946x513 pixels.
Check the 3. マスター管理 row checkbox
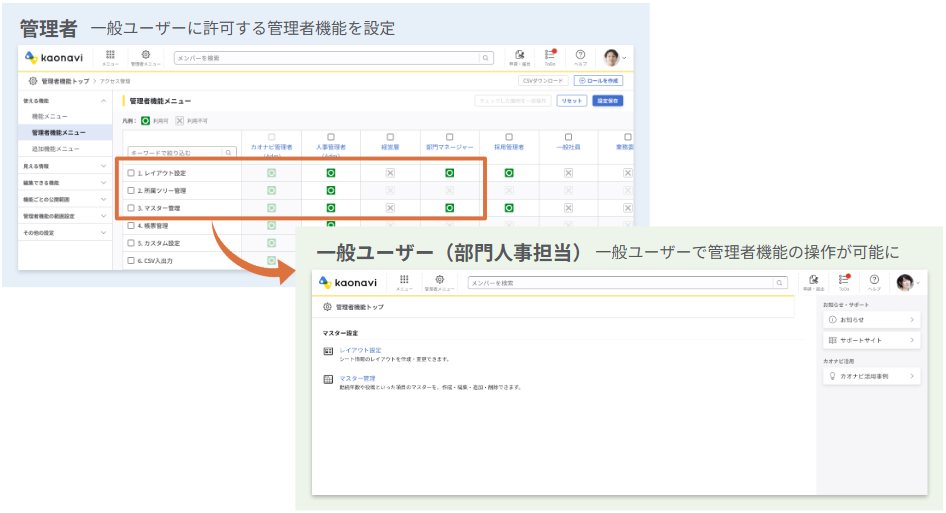tap(131, 208)
